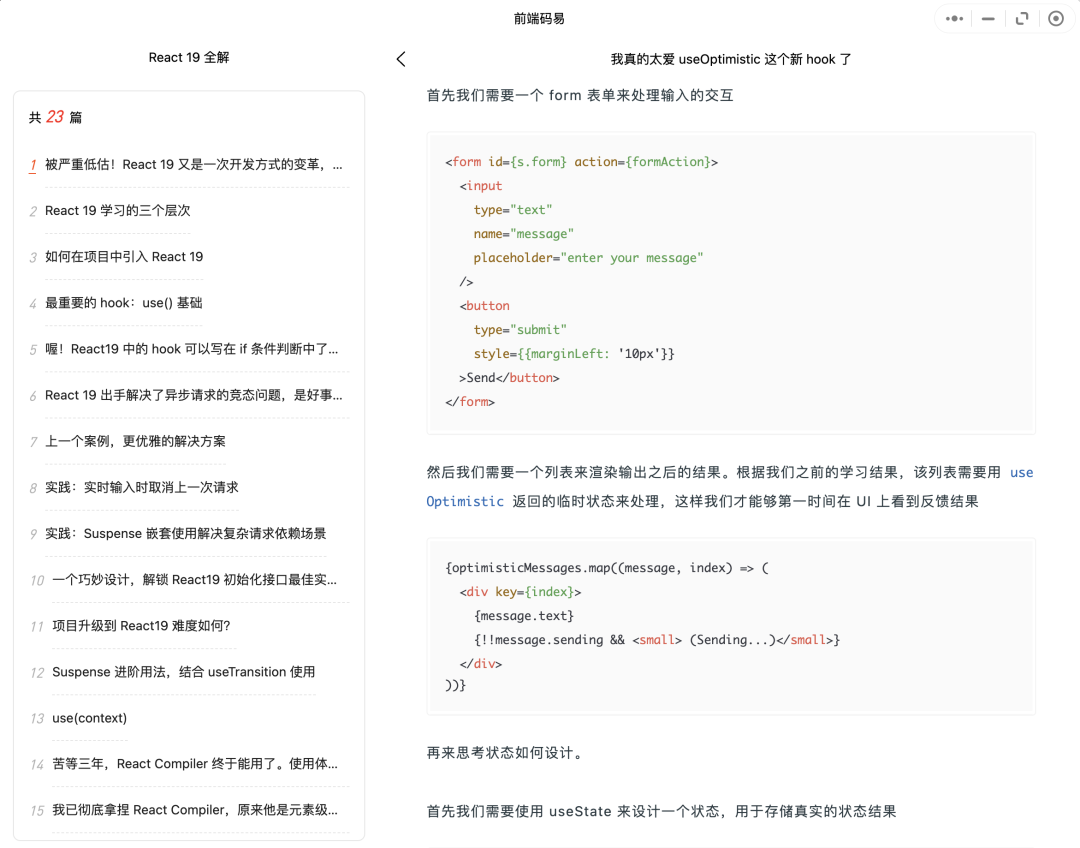Open article 3 如何在项目中引入 React 19
Image resolution: width=1080 pixels, height=848 pixels.
(x=124, y=257)
